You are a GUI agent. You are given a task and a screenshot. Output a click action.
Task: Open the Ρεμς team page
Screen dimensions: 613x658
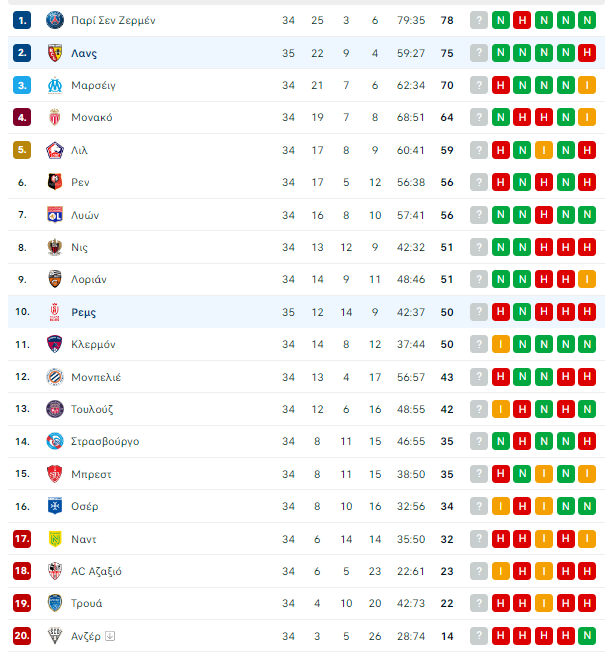[83, 312]
